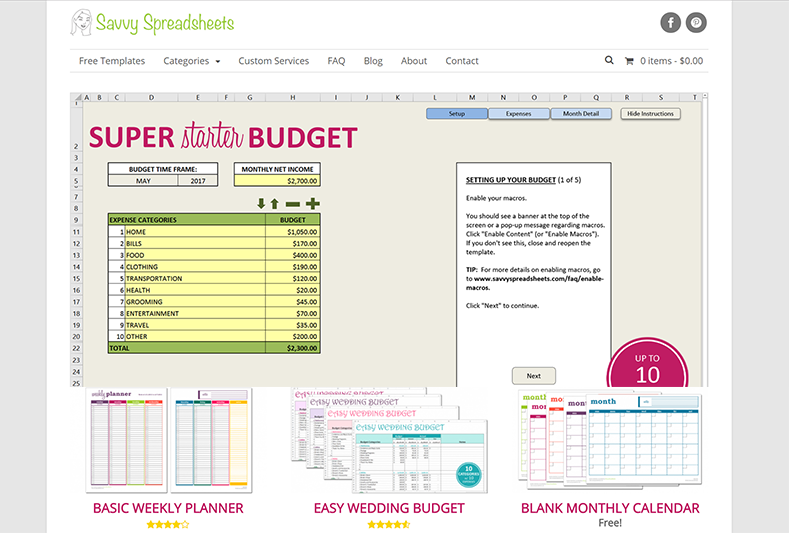Expand the Categories dropdown menu

point(191,61)
